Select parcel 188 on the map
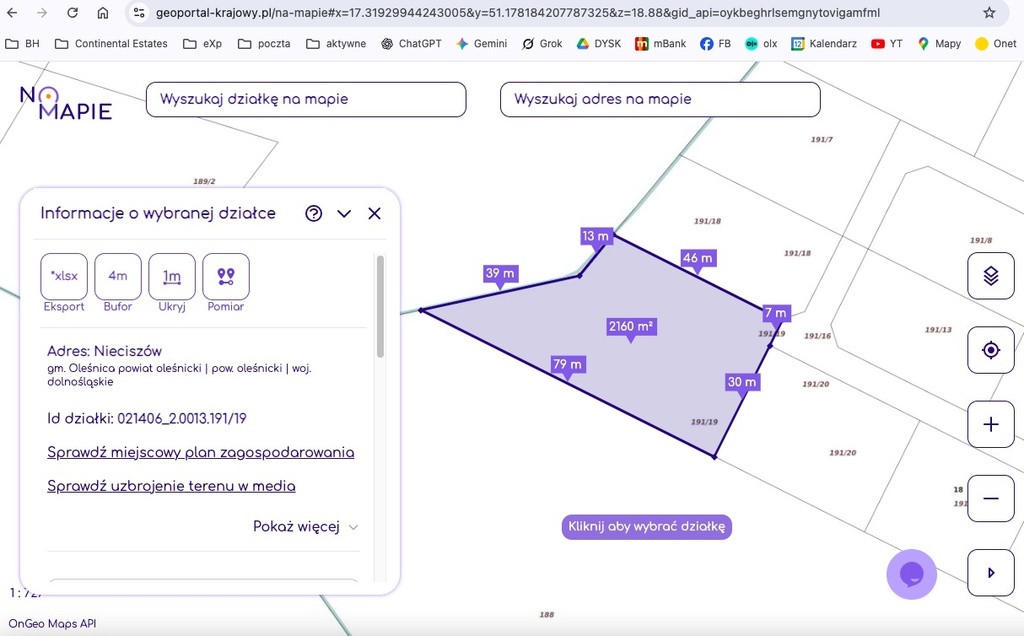 547,614
